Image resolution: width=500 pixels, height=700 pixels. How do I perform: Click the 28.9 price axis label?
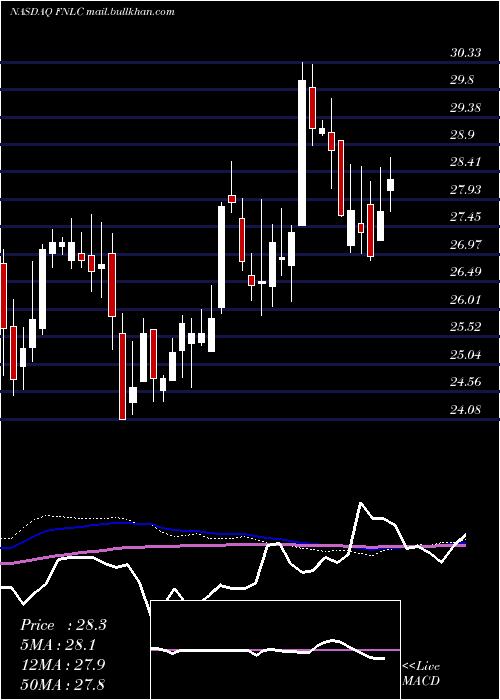click(x=462, y=135)
